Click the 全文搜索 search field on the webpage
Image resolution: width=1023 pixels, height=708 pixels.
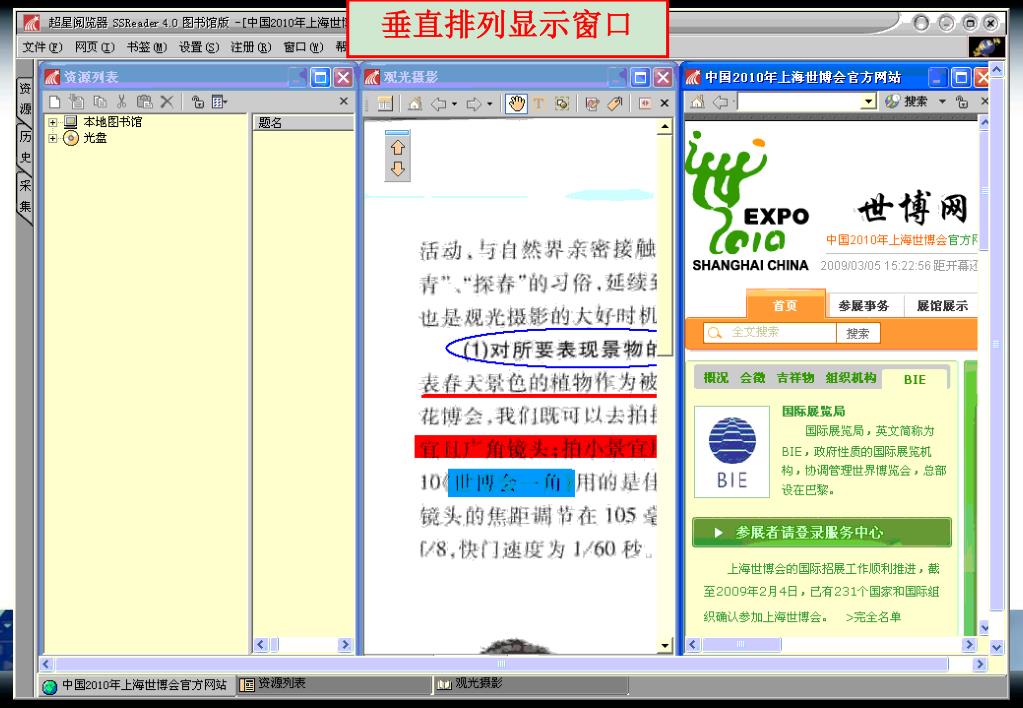pos(770,332)
